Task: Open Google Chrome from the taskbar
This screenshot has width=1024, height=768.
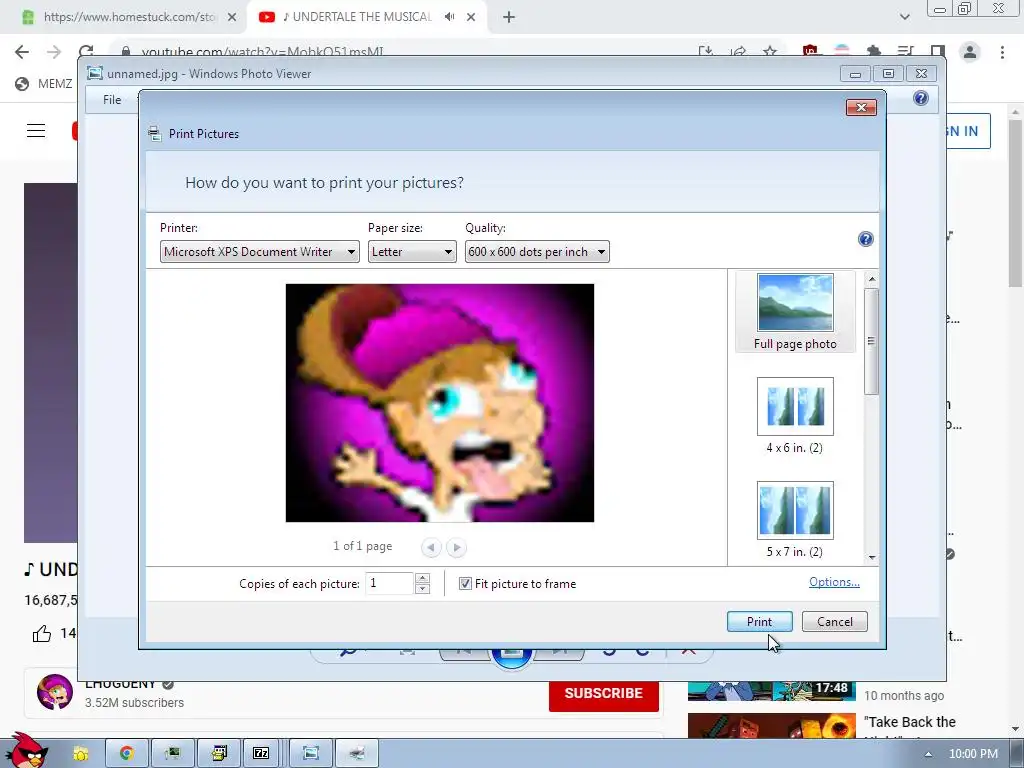Action: (x=127, y=753)
